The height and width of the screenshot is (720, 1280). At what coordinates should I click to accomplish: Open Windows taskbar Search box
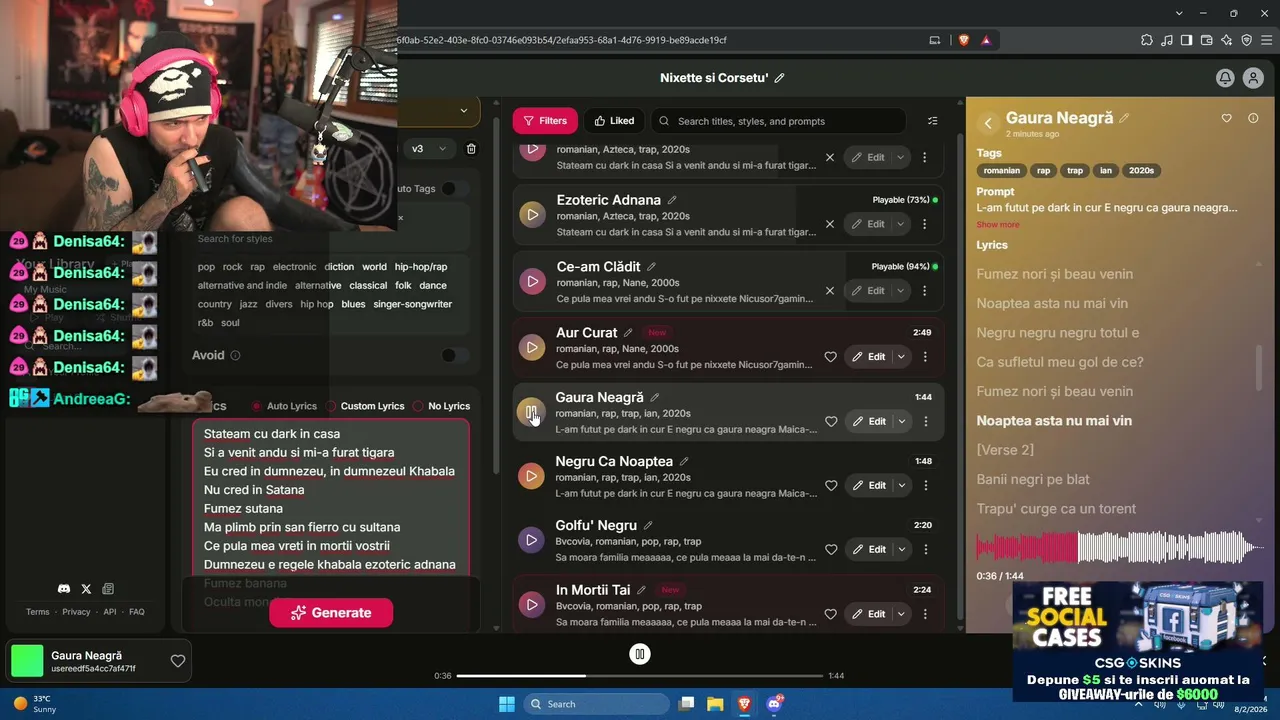(x=596, y=704)
